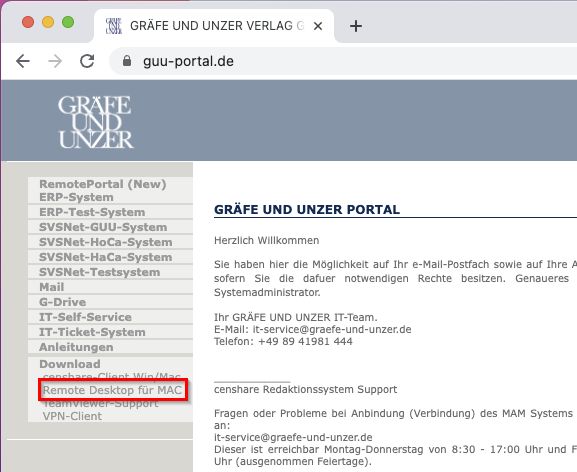Open a new tab with plus button
The image size is (577, 472).
pyautogui.click(x=356, y=26)
